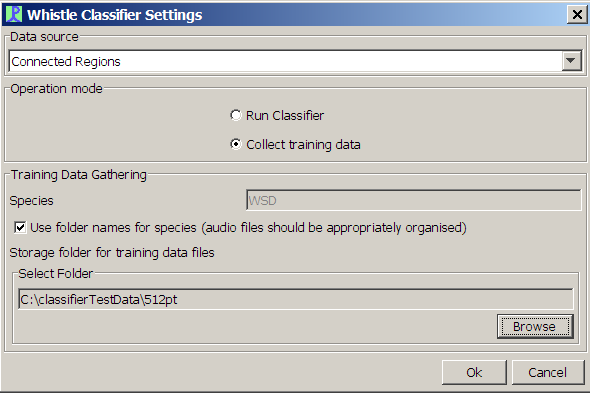Click the Species label

(x=32, y=201)
